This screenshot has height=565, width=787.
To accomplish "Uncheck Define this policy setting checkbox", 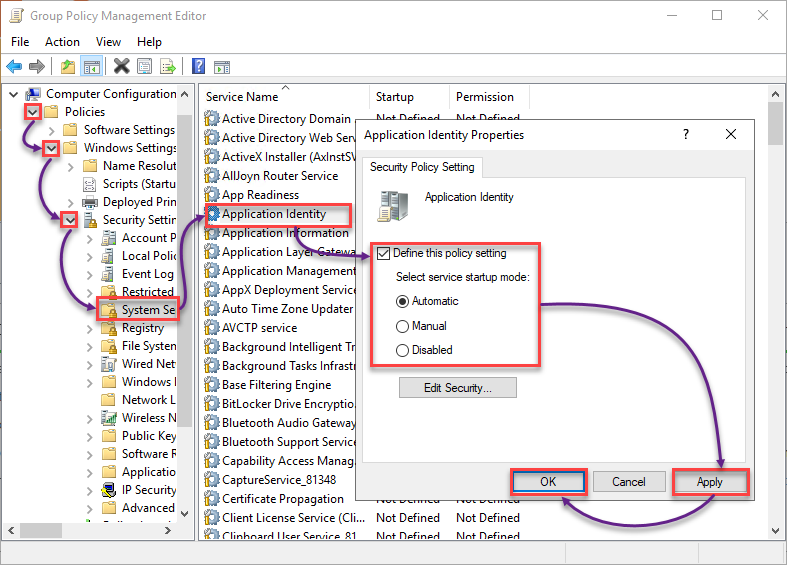I will coord(383,253).
